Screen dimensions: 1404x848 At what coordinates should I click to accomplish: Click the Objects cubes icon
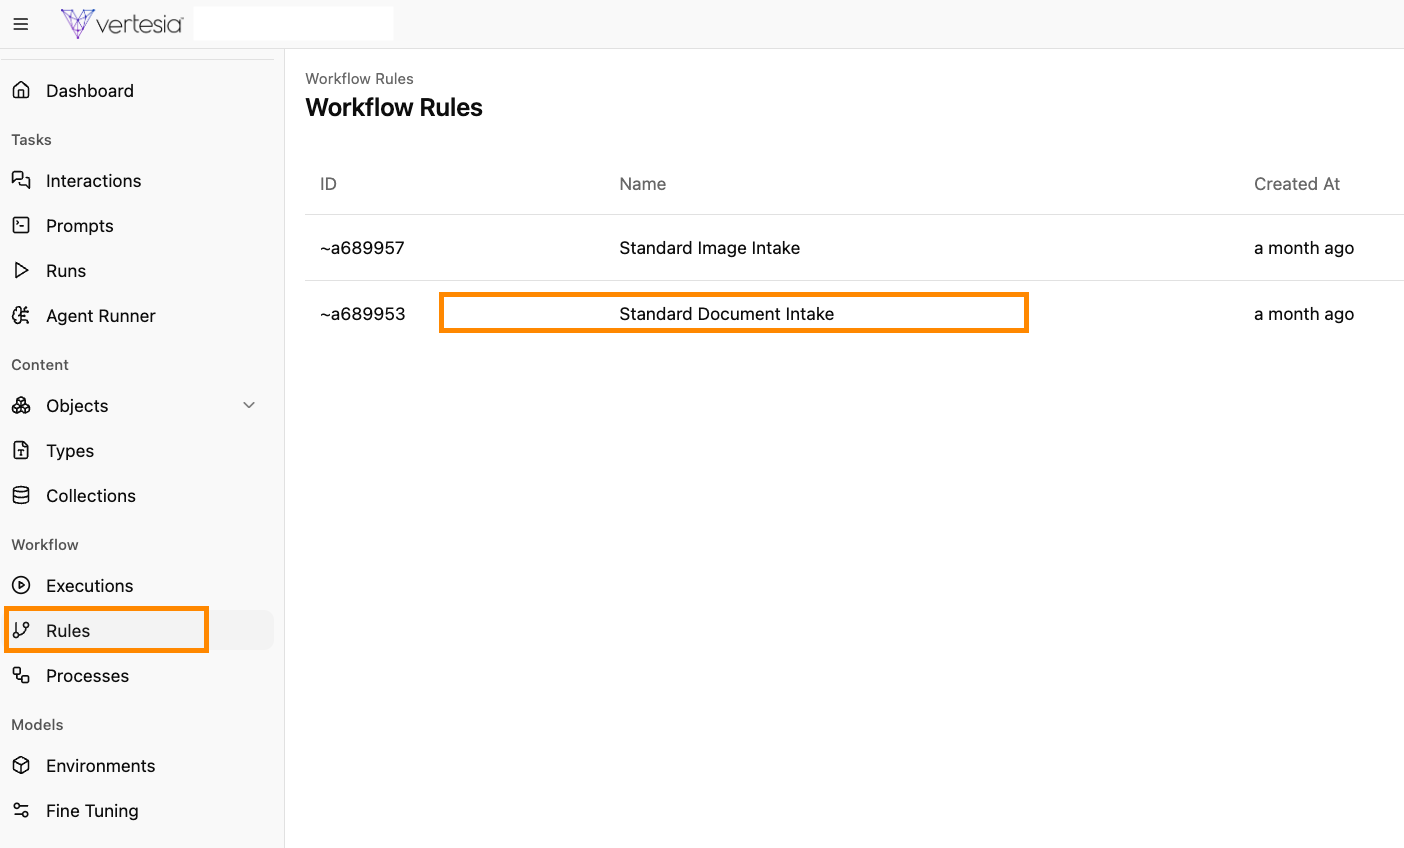tap(21, 405)
